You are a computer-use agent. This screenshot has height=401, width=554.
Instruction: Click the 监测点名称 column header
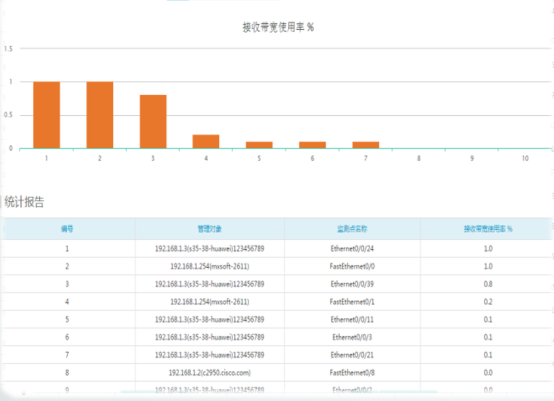[352, 229]
